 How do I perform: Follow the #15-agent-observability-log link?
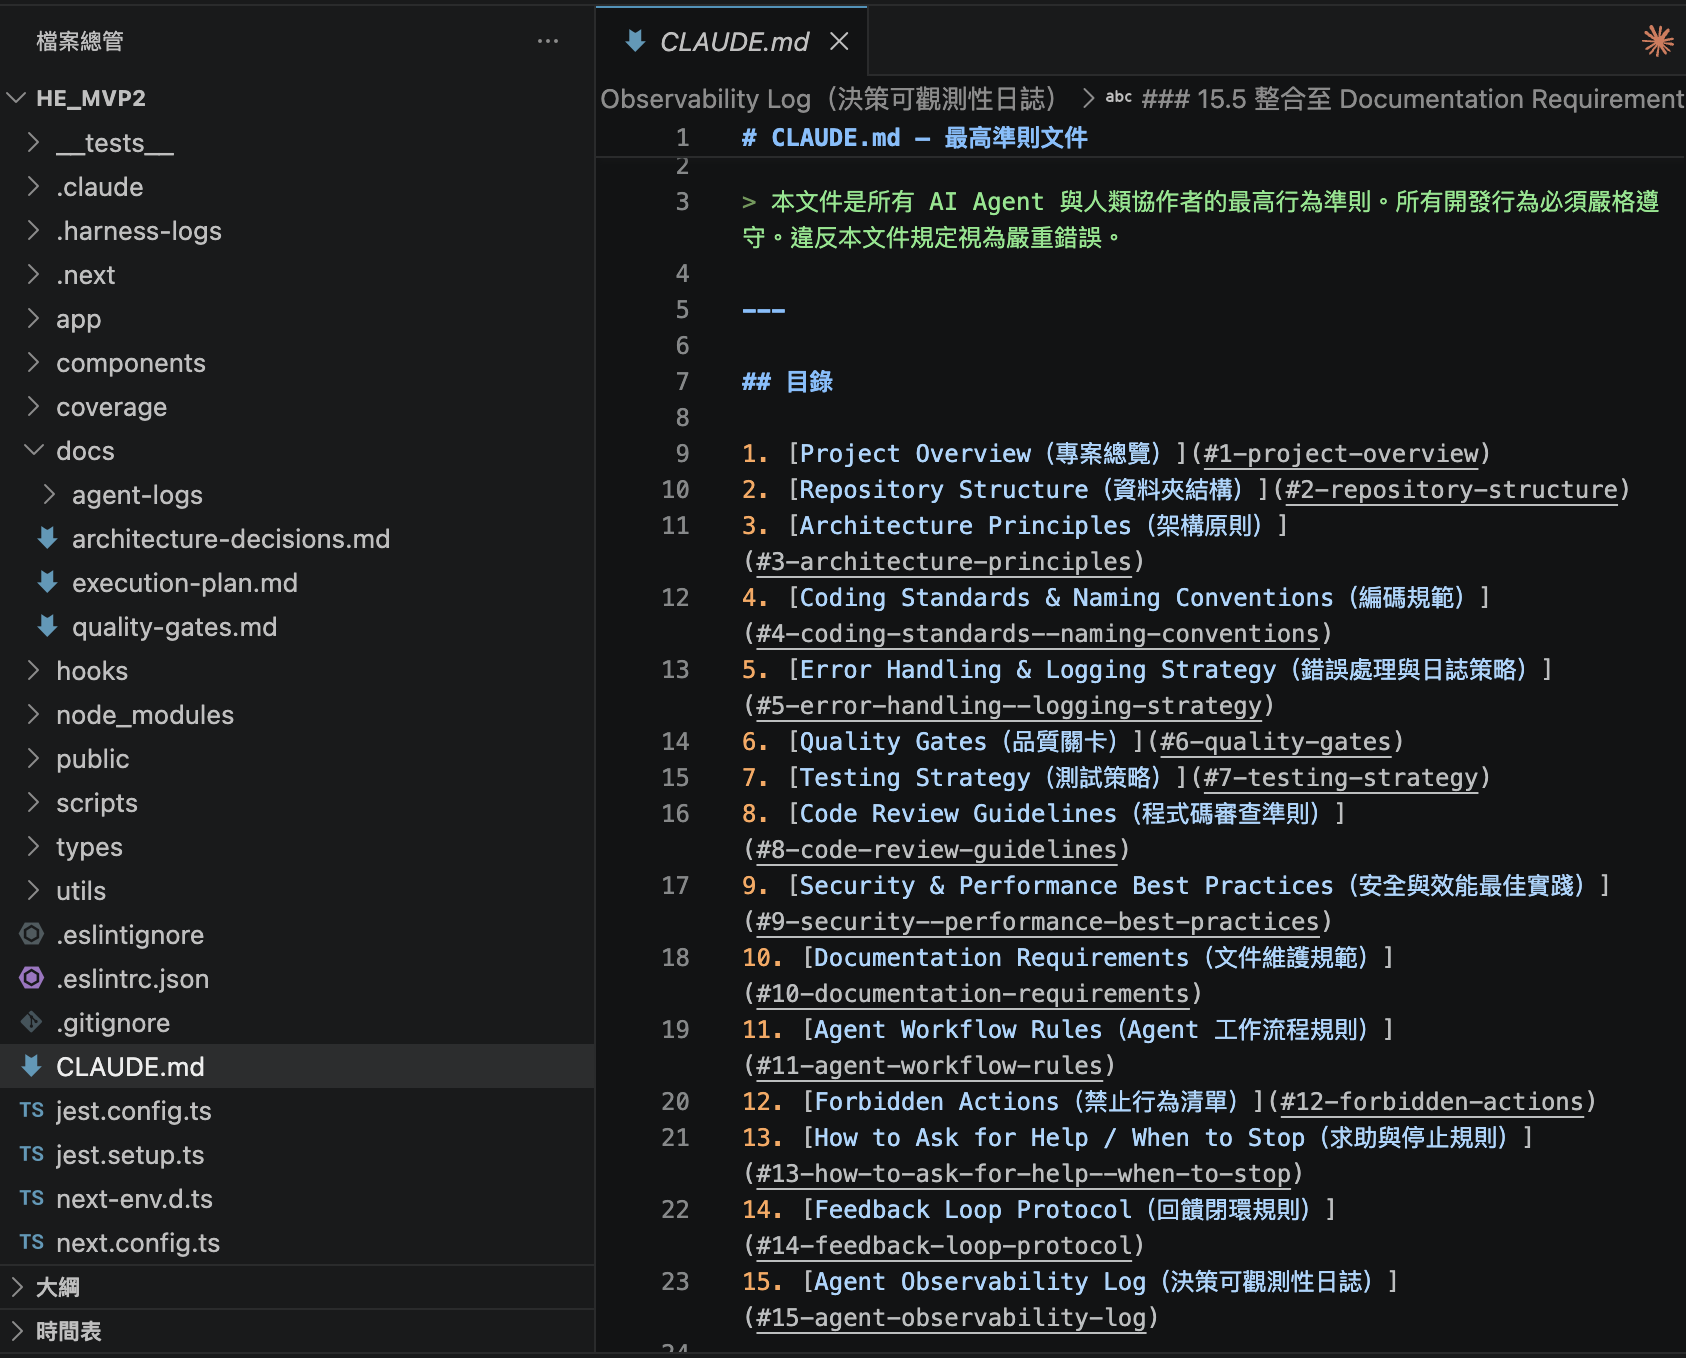(x=950, y=1317)
